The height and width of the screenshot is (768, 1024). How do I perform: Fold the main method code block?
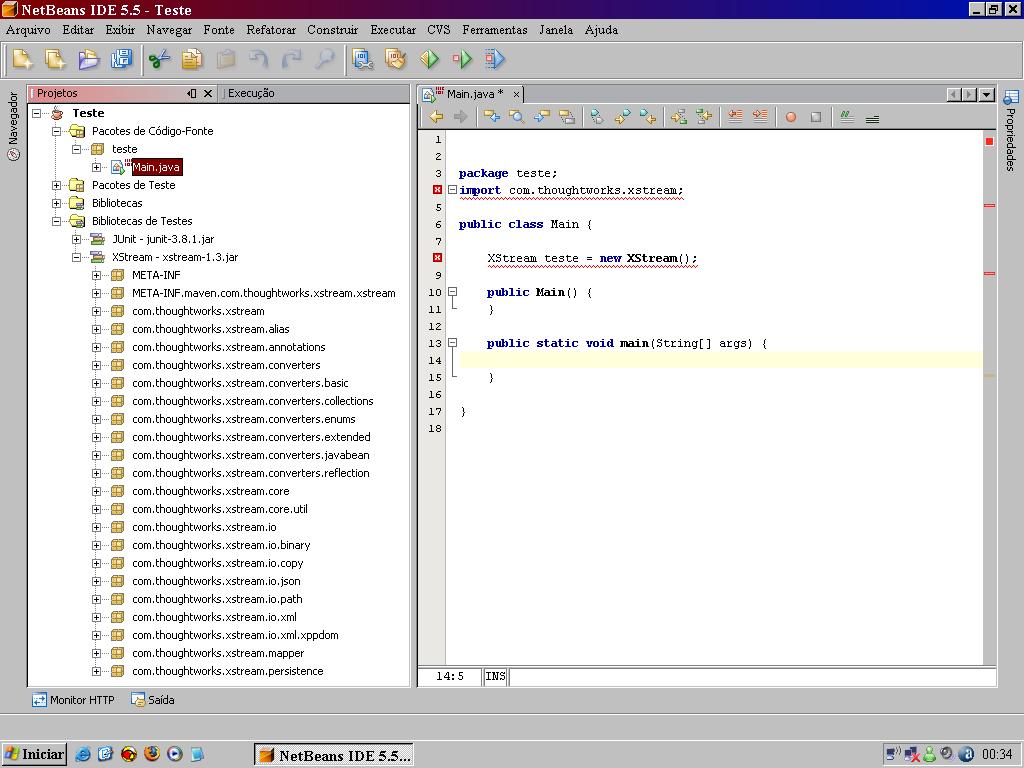(452, 343)
